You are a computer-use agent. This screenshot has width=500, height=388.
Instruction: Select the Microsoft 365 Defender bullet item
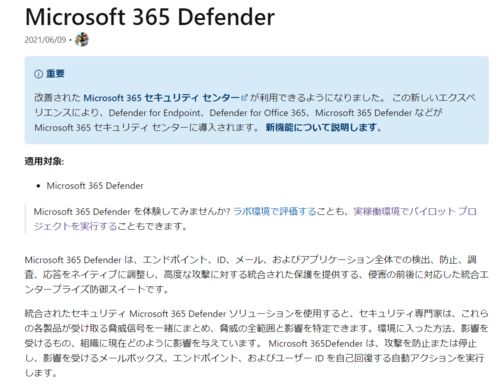pyautogui.click(x=95, y=186)
